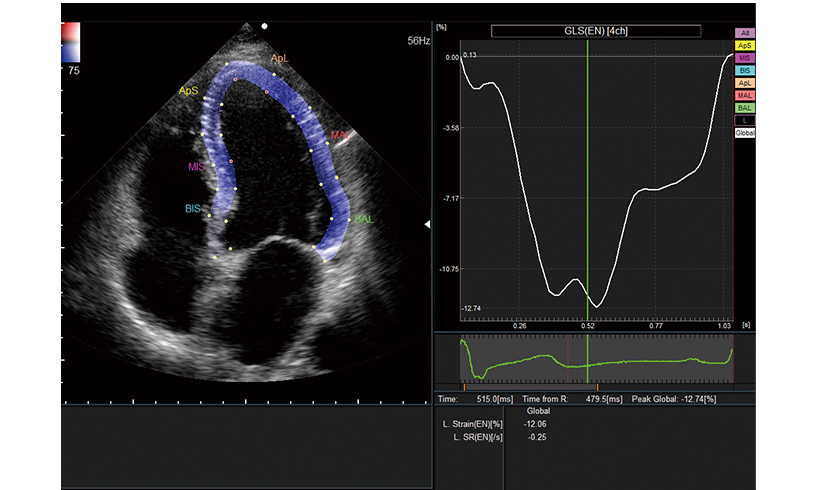This screenshot has width=816, height=490.
Task: Click the red MAL legend button
Action: (745, 94)
